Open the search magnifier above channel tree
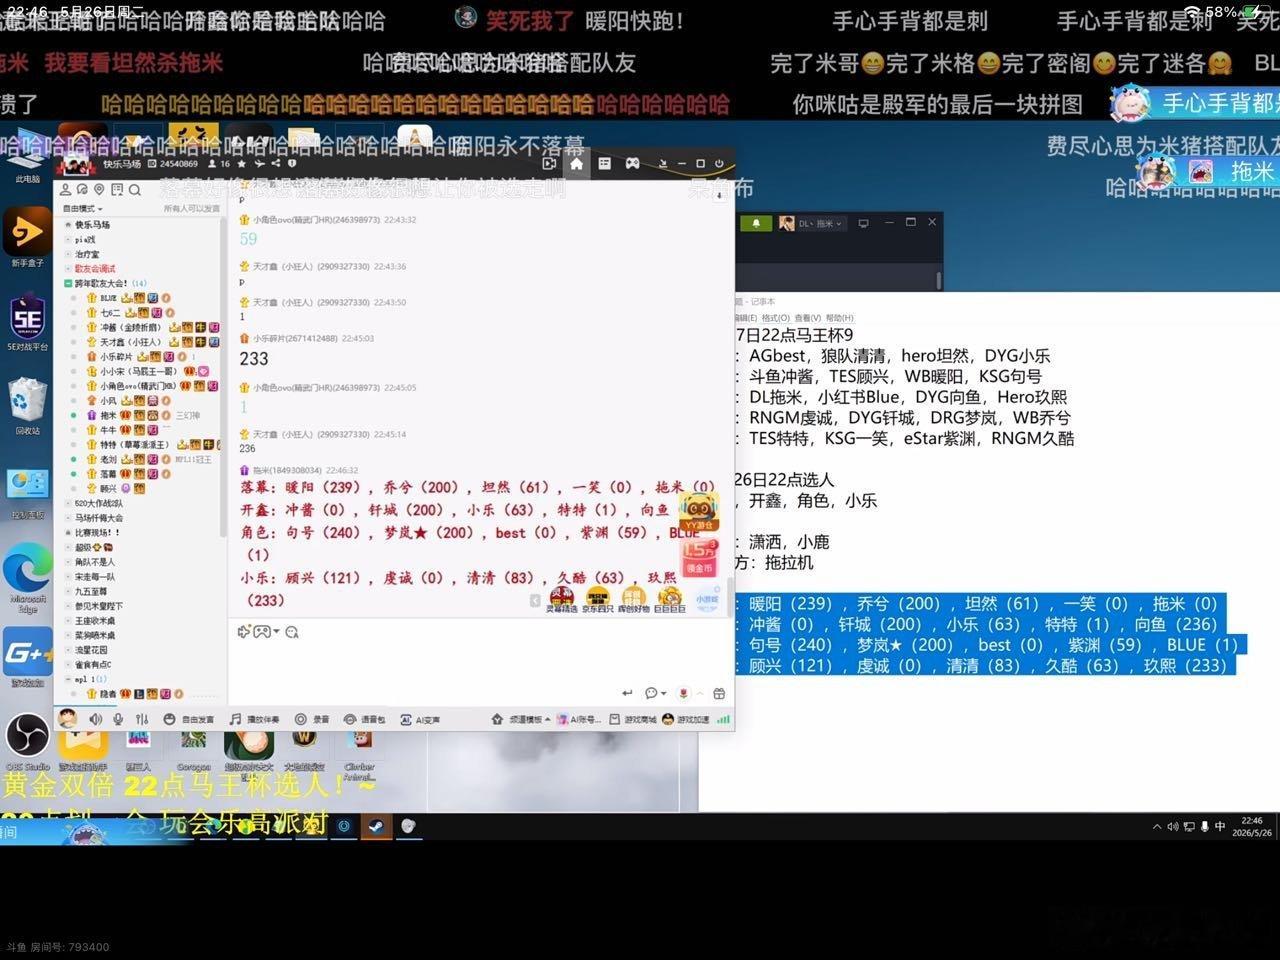Screen dimensions: 1280x960 coord(134,189)
